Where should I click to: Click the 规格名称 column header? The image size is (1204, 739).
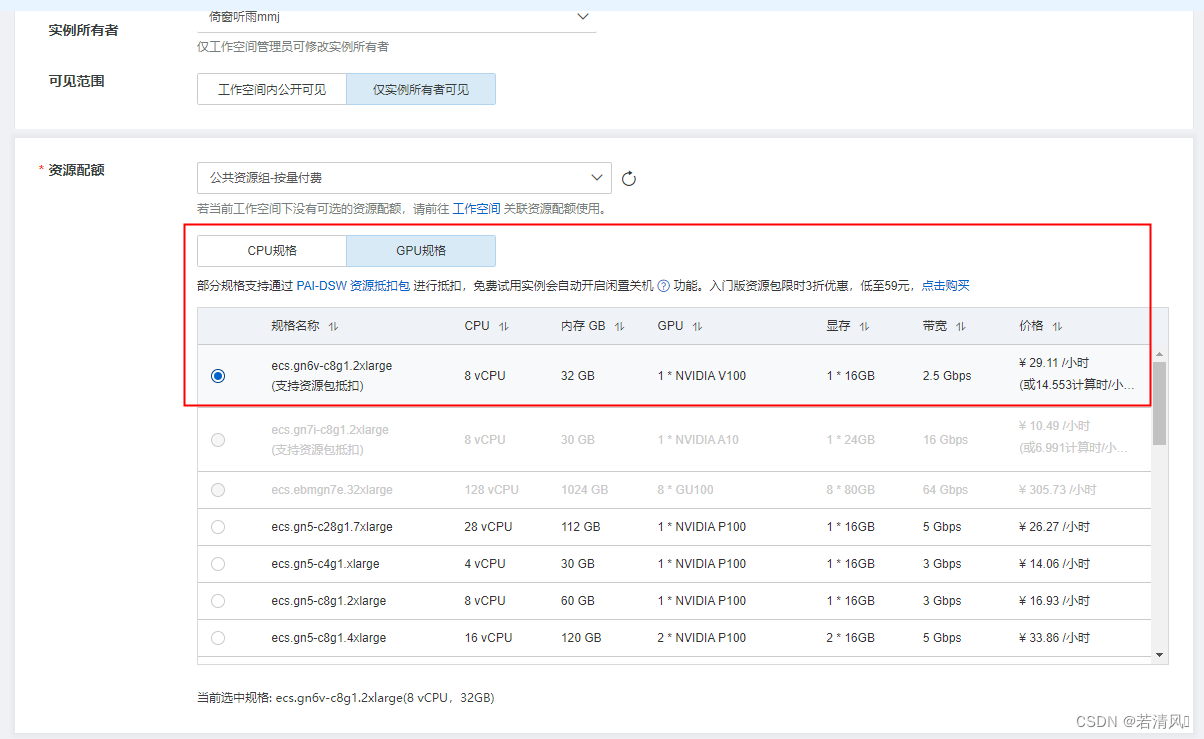point(295,326)
